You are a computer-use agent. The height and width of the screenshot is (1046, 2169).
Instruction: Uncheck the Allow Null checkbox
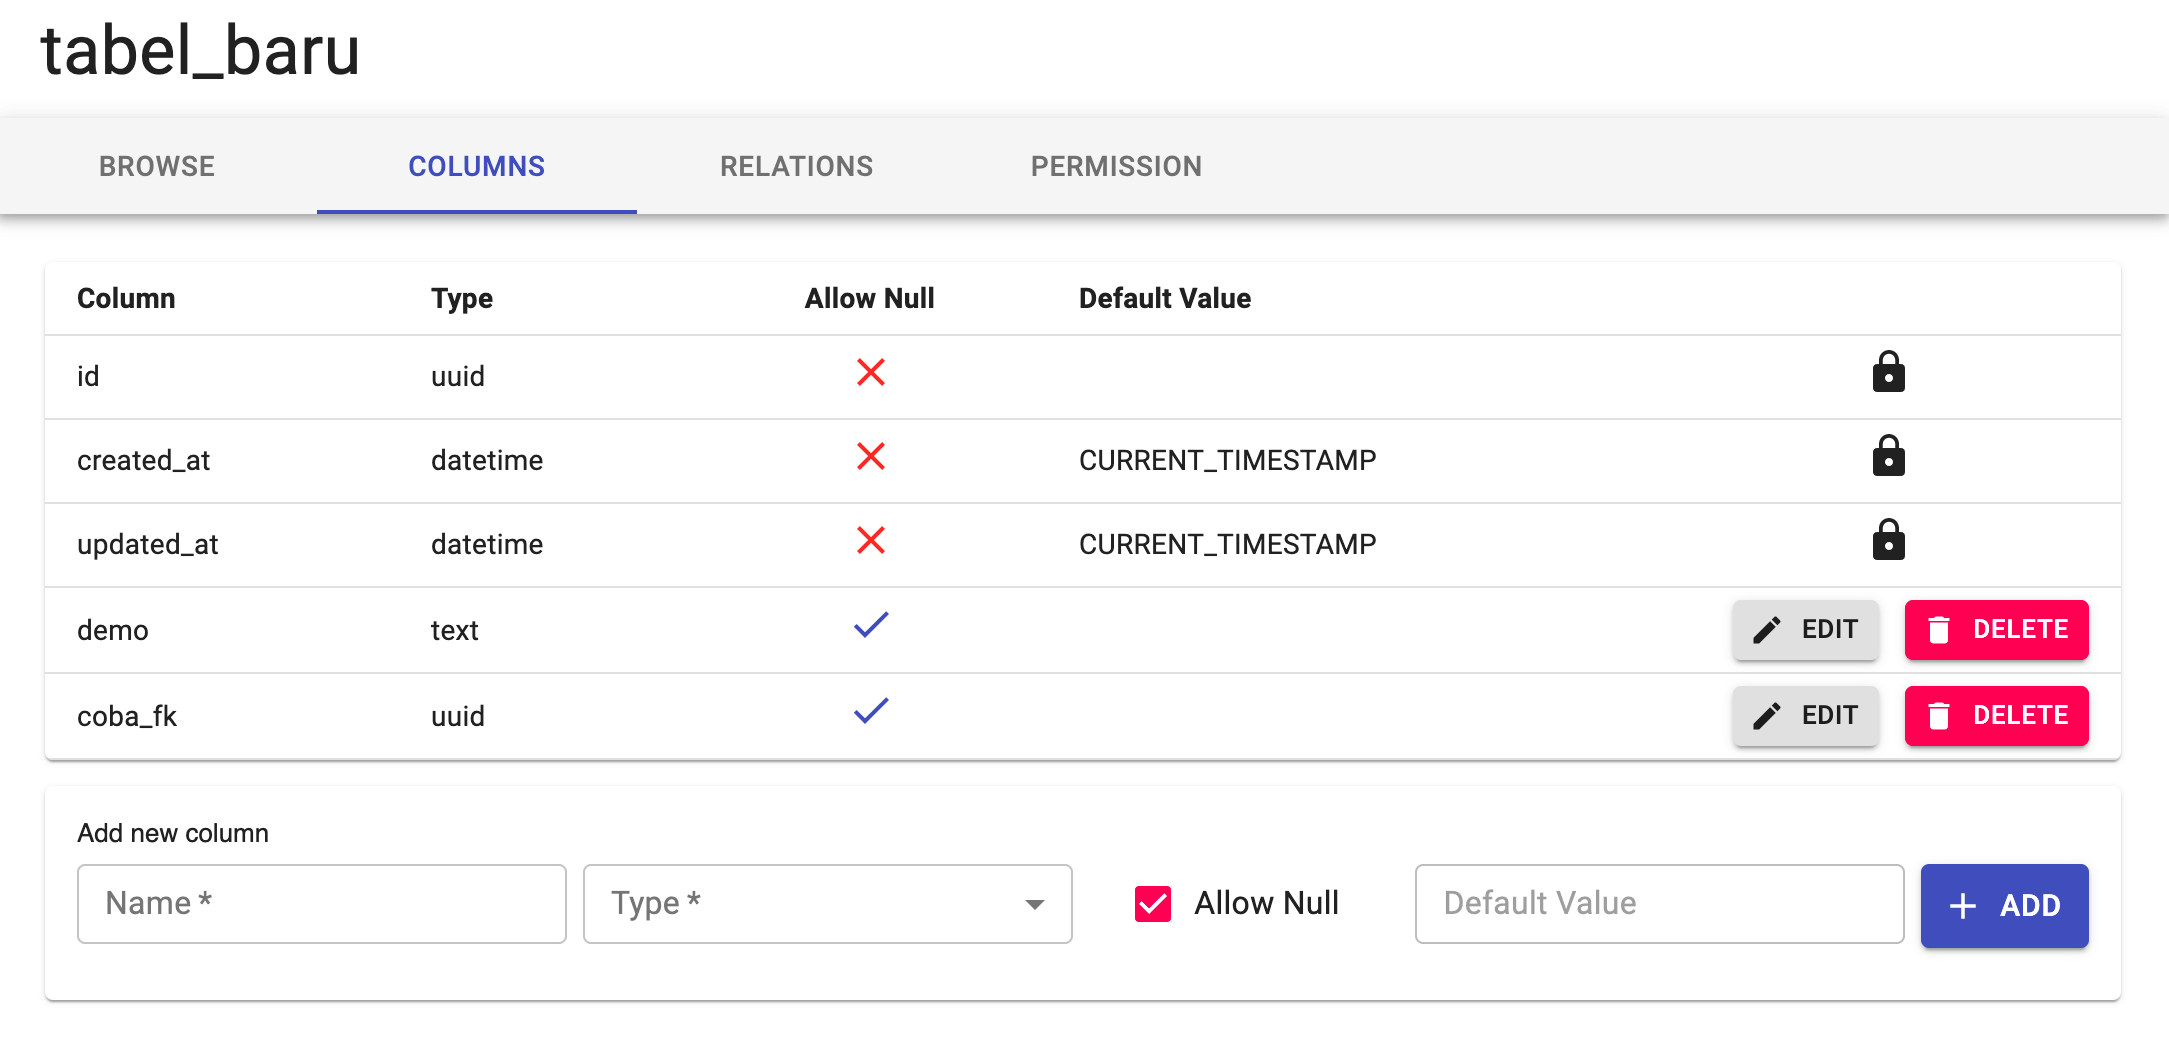point(1153,904)
